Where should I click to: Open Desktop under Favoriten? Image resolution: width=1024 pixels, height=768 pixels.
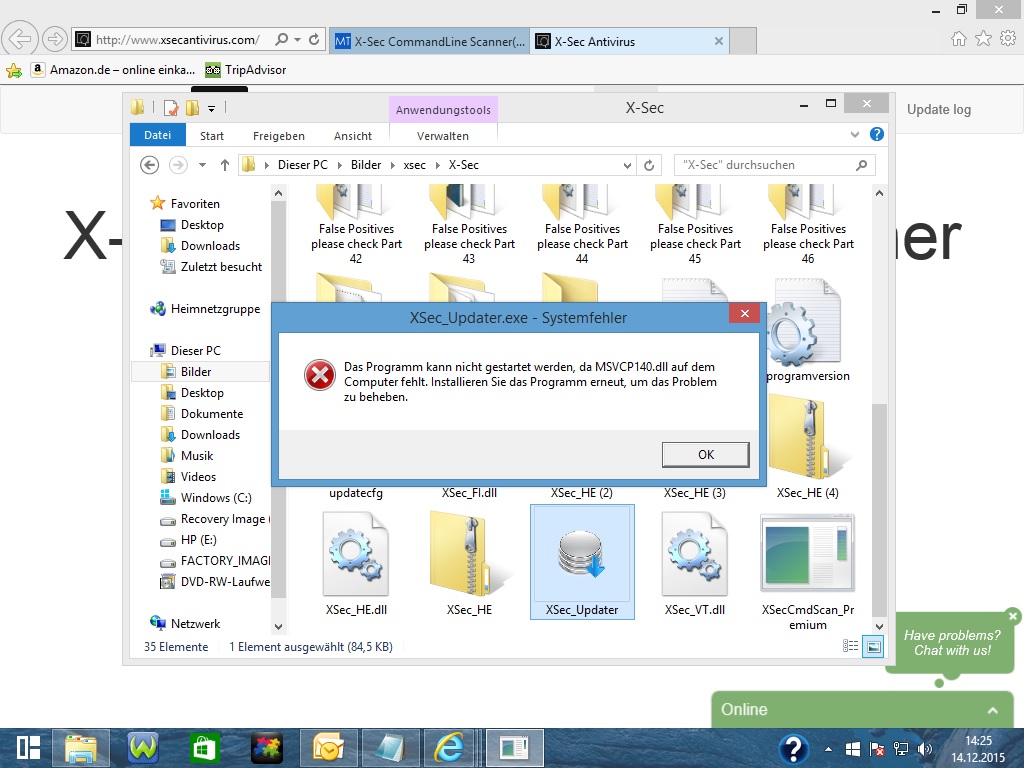point(193,225)
